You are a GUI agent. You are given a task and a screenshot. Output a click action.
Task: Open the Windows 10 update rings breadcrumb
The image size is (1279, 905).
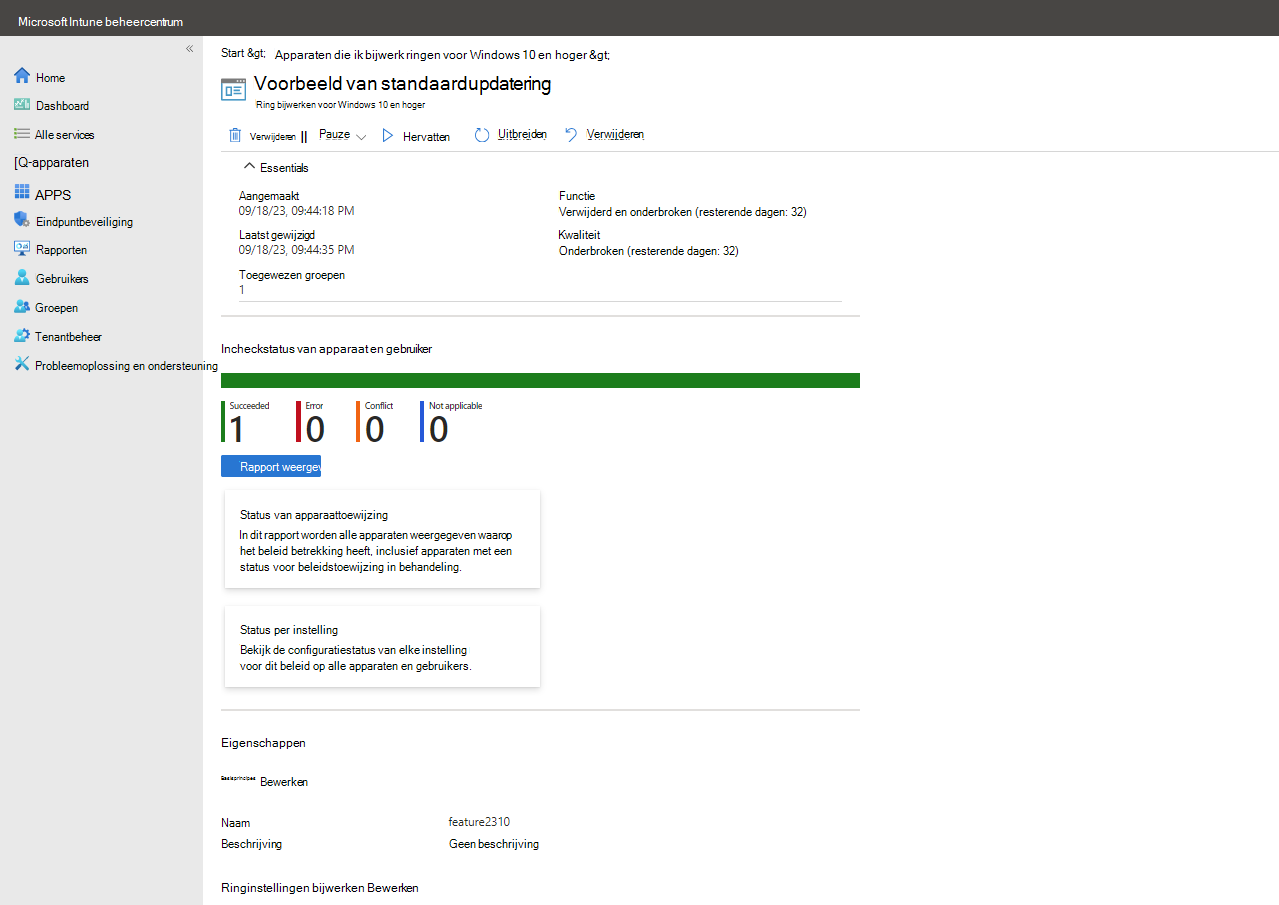click(x=442, y=55)
